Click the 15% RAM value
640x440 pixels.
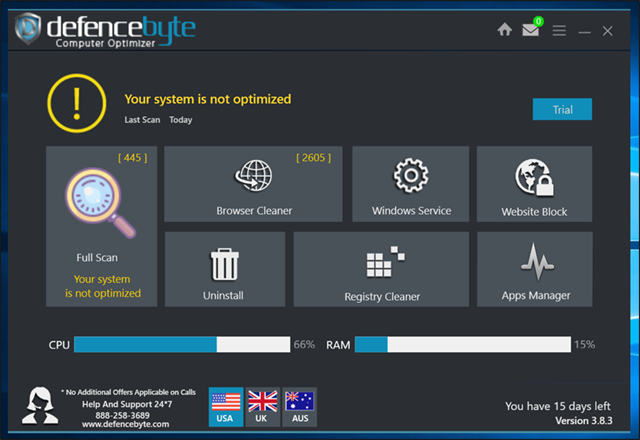[x=584, y=345]
